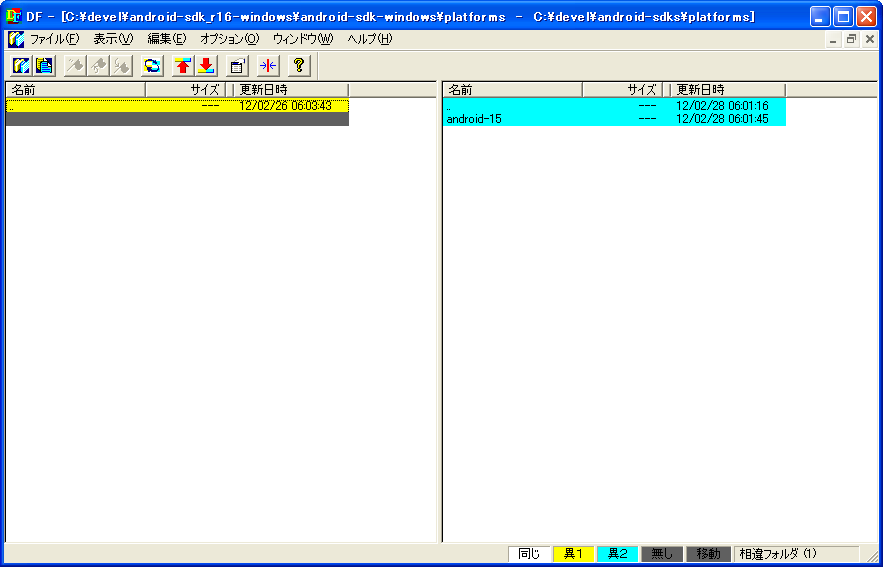Minimize the inner comparison child window

click(834, 39)
